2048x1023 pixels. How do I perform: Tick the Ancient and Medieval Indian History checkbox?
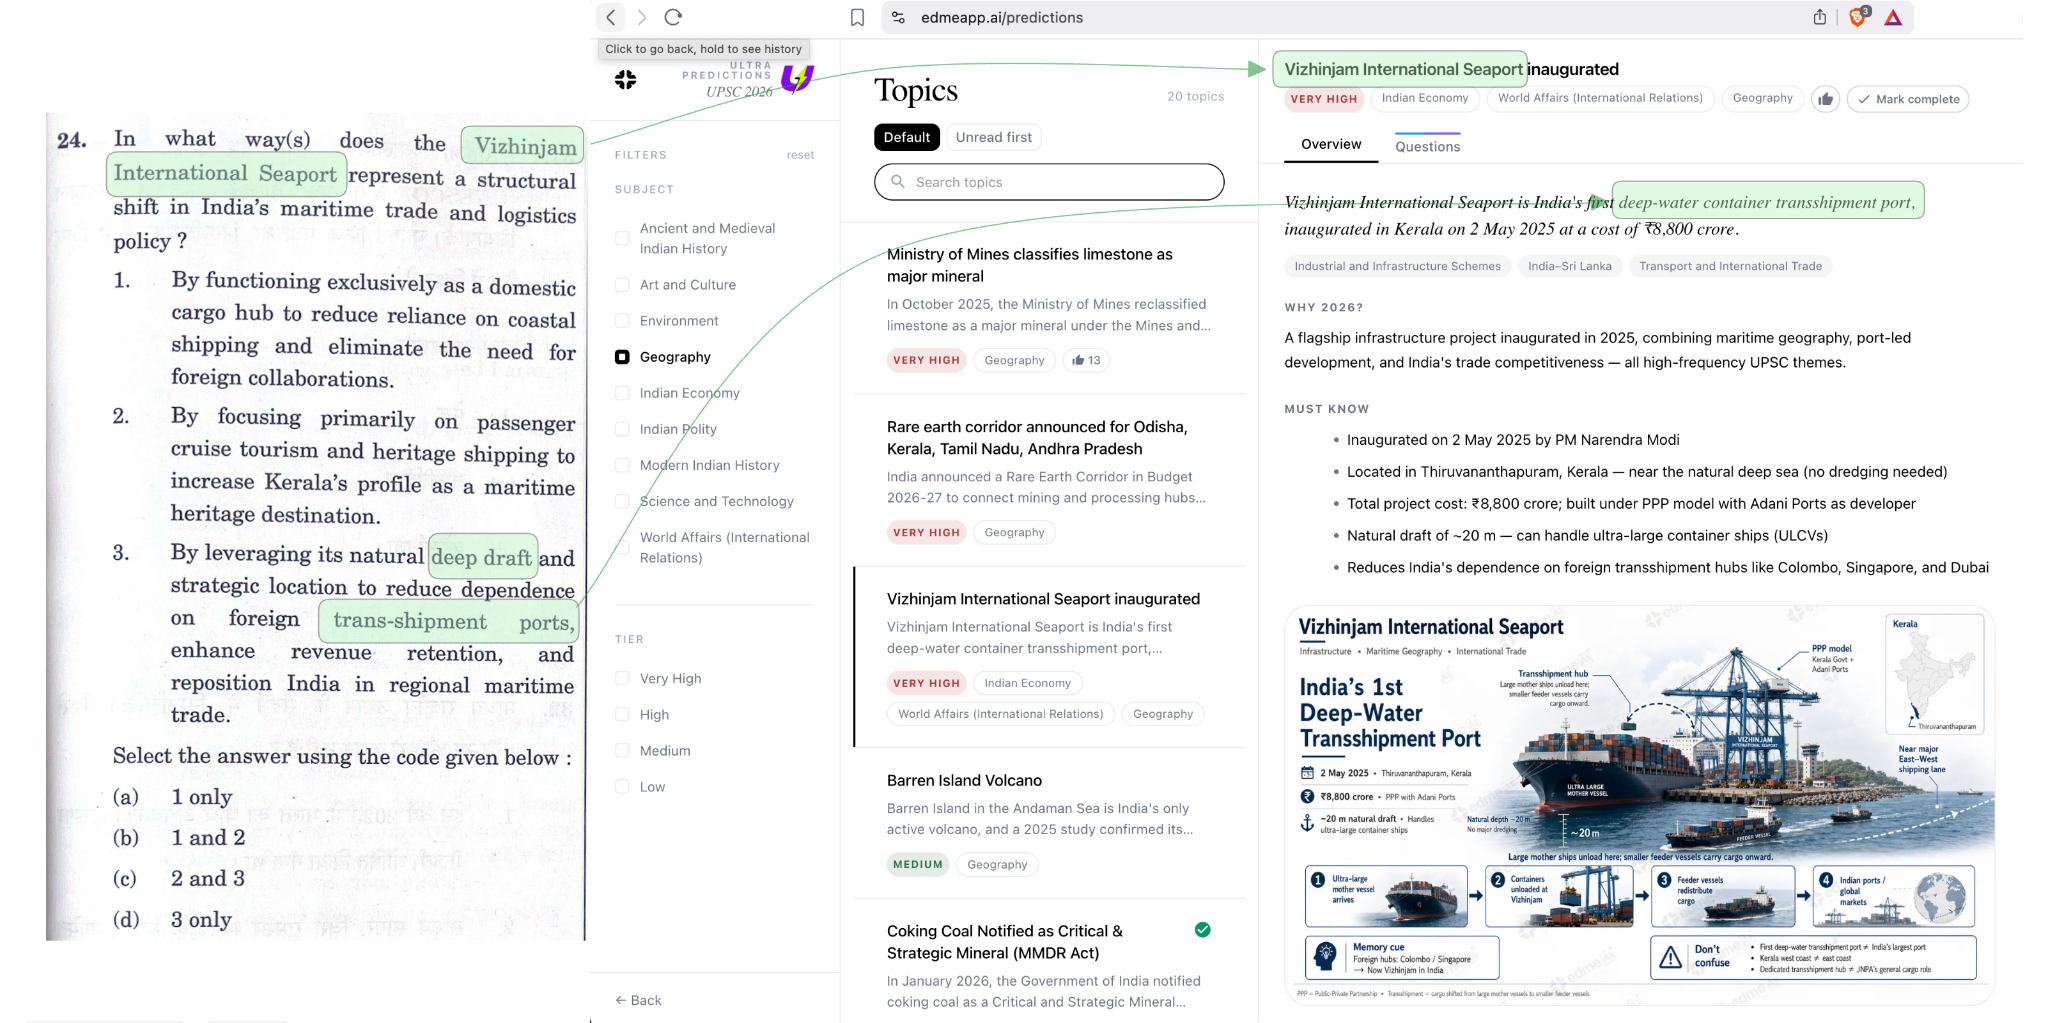[622, 238]
